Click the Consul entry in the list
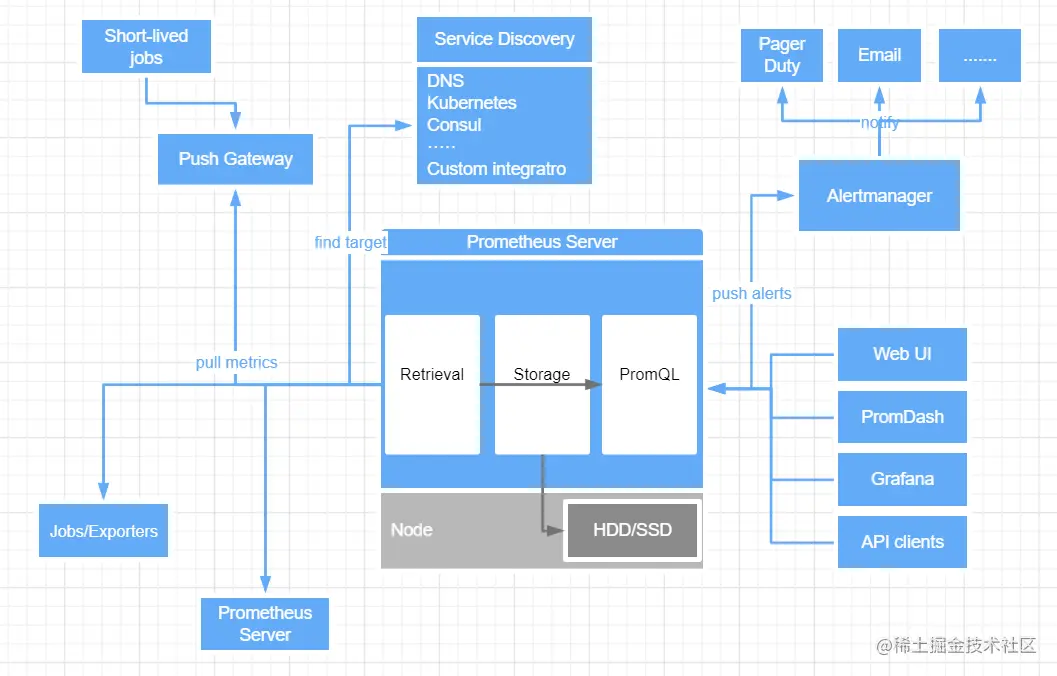The width and height of the screenshot is (1057, 676). pos(454,125)
